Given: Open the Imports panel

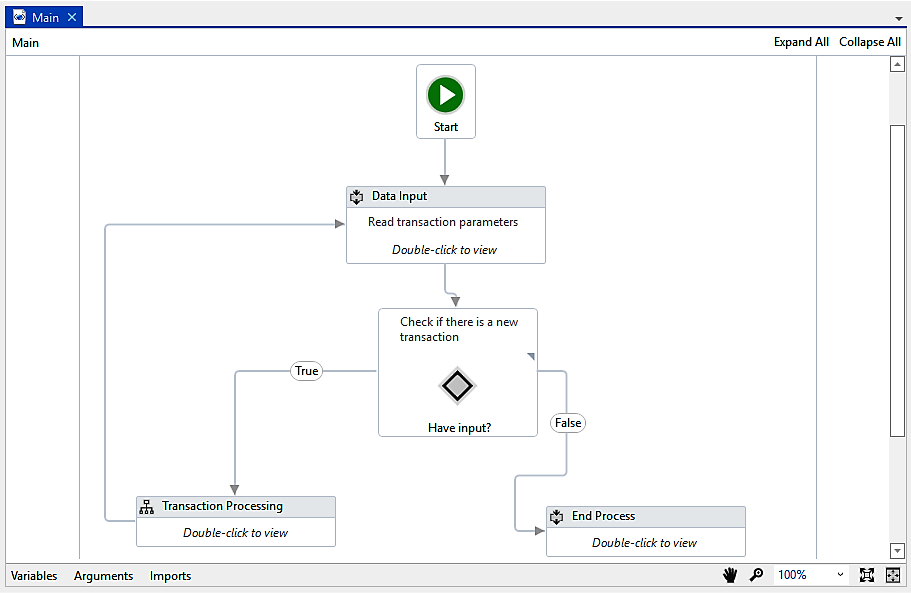Looking at the screenshot, I should (x=170, y=576).
